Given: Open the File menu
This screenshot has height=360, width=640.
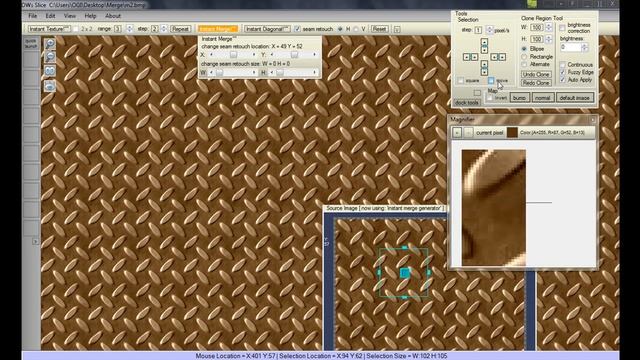Looking at the screenshot, I should coord(32,16).
